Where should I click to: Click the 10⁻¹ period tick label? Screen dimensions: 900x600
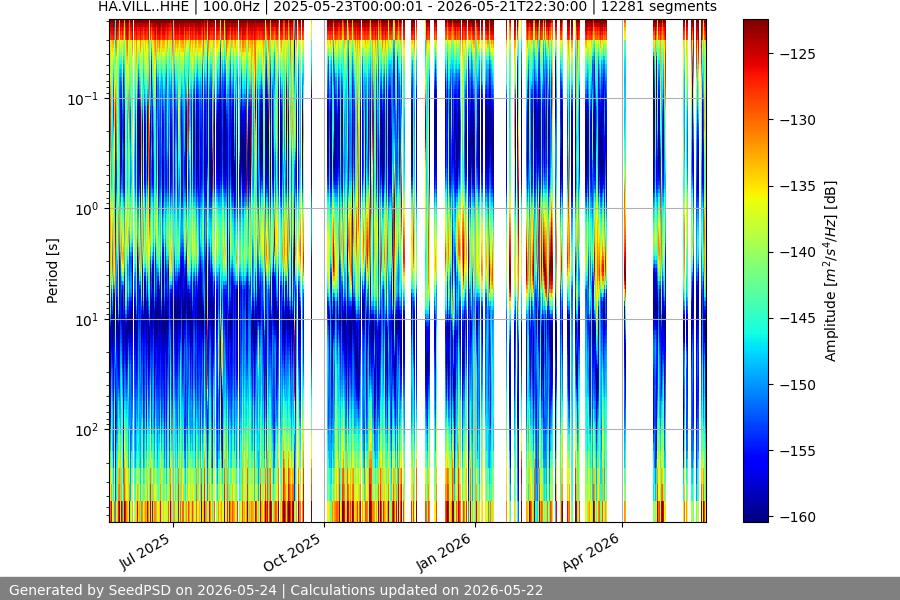pyautogui.click(x=82, y=99)
